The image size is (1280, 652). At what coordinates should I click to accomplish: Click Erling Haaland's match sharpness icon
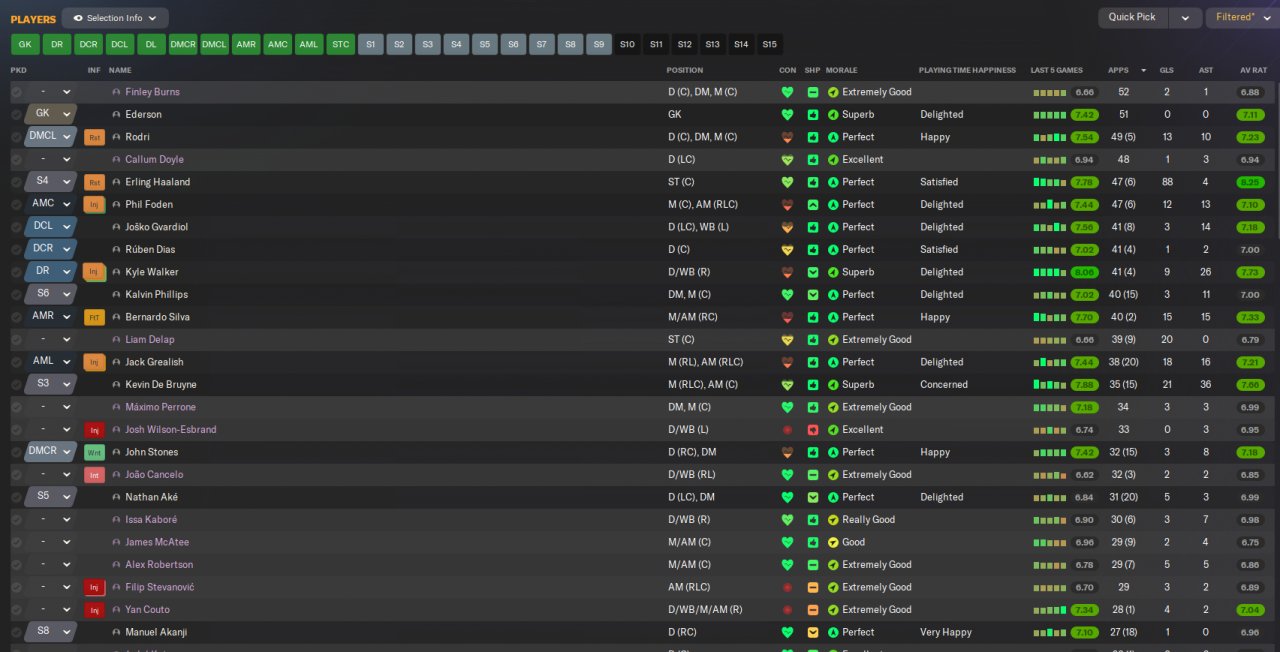click(x=813, y=182)
